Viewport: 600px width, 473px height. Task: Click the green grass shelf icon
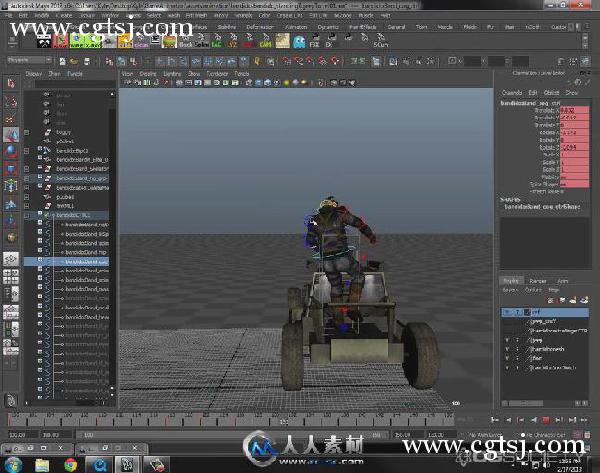pyautogui.click(x=169, y=41)
